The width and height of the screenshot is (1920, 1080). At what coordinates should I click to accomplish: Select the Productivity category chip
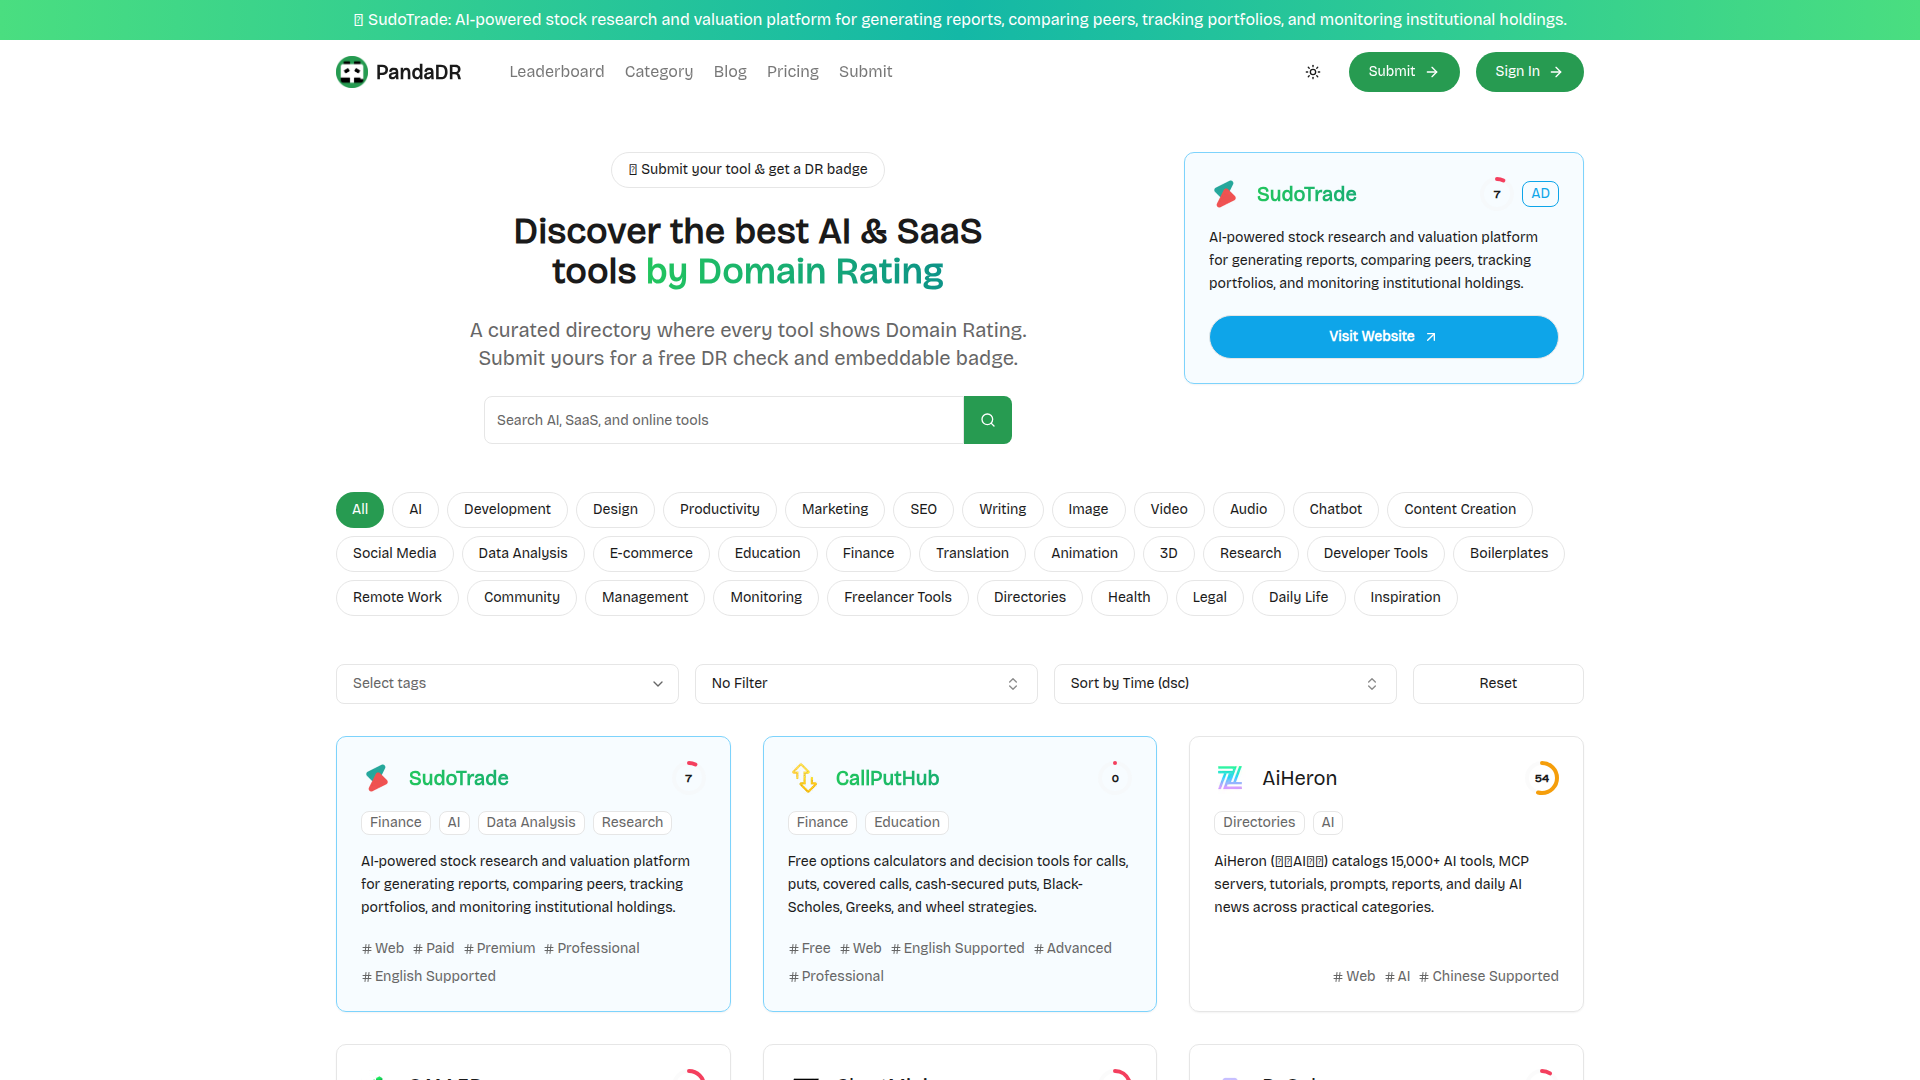click(x=720, y=510)
